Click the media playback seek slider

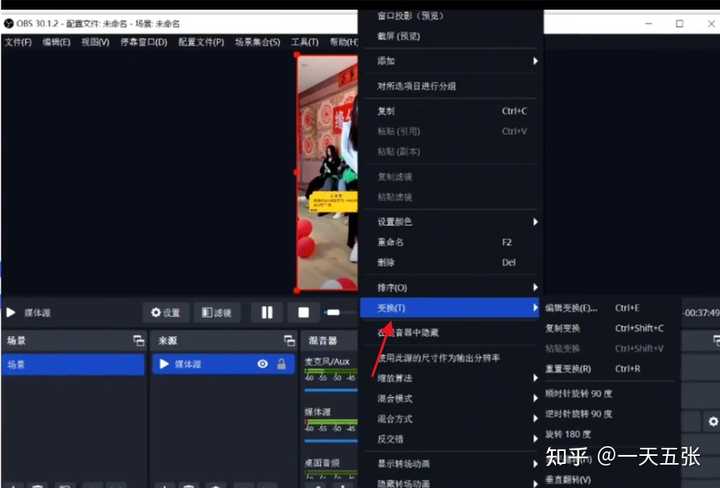[x=341, y=313]
